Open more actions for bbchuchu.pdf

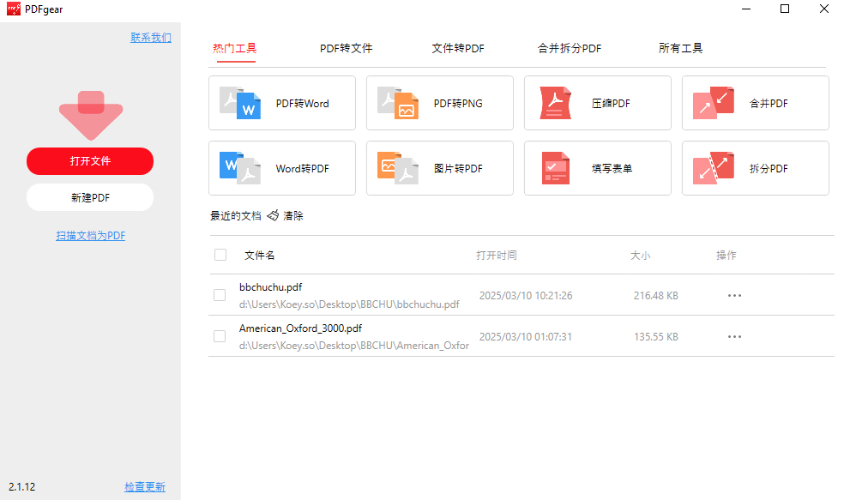tap(734, 295)
